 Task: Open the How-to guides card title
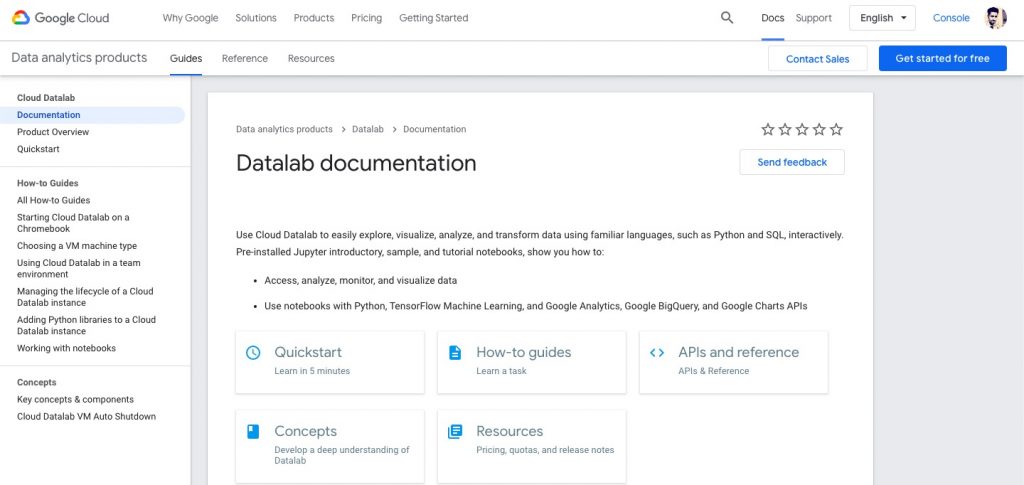pos(524,352)
